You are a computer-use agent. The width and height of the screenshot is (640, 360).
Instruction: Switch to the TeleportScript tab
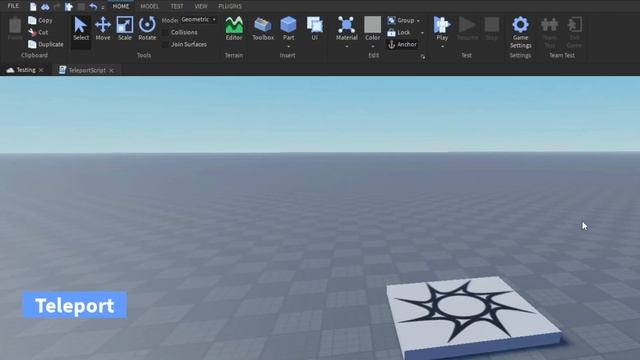(87, 70)
